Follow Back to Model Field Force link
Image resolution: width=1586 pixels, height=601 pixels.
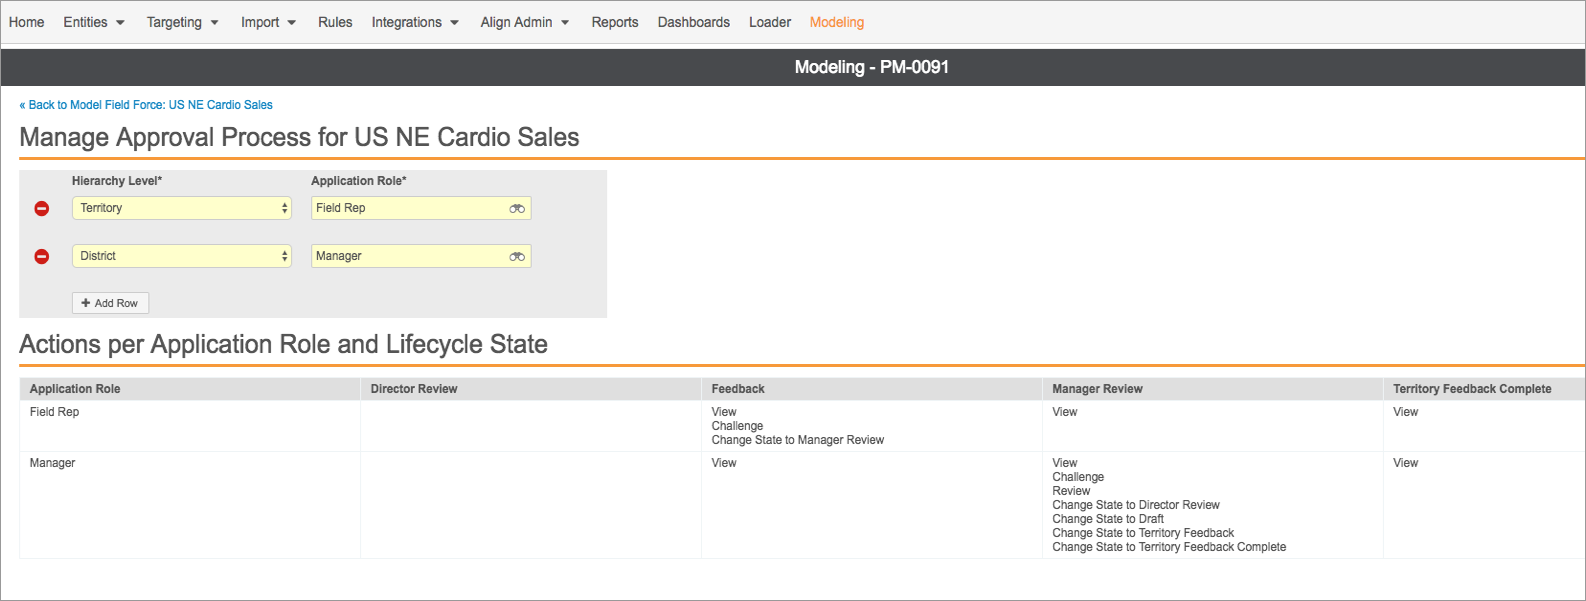click(146, 105)
